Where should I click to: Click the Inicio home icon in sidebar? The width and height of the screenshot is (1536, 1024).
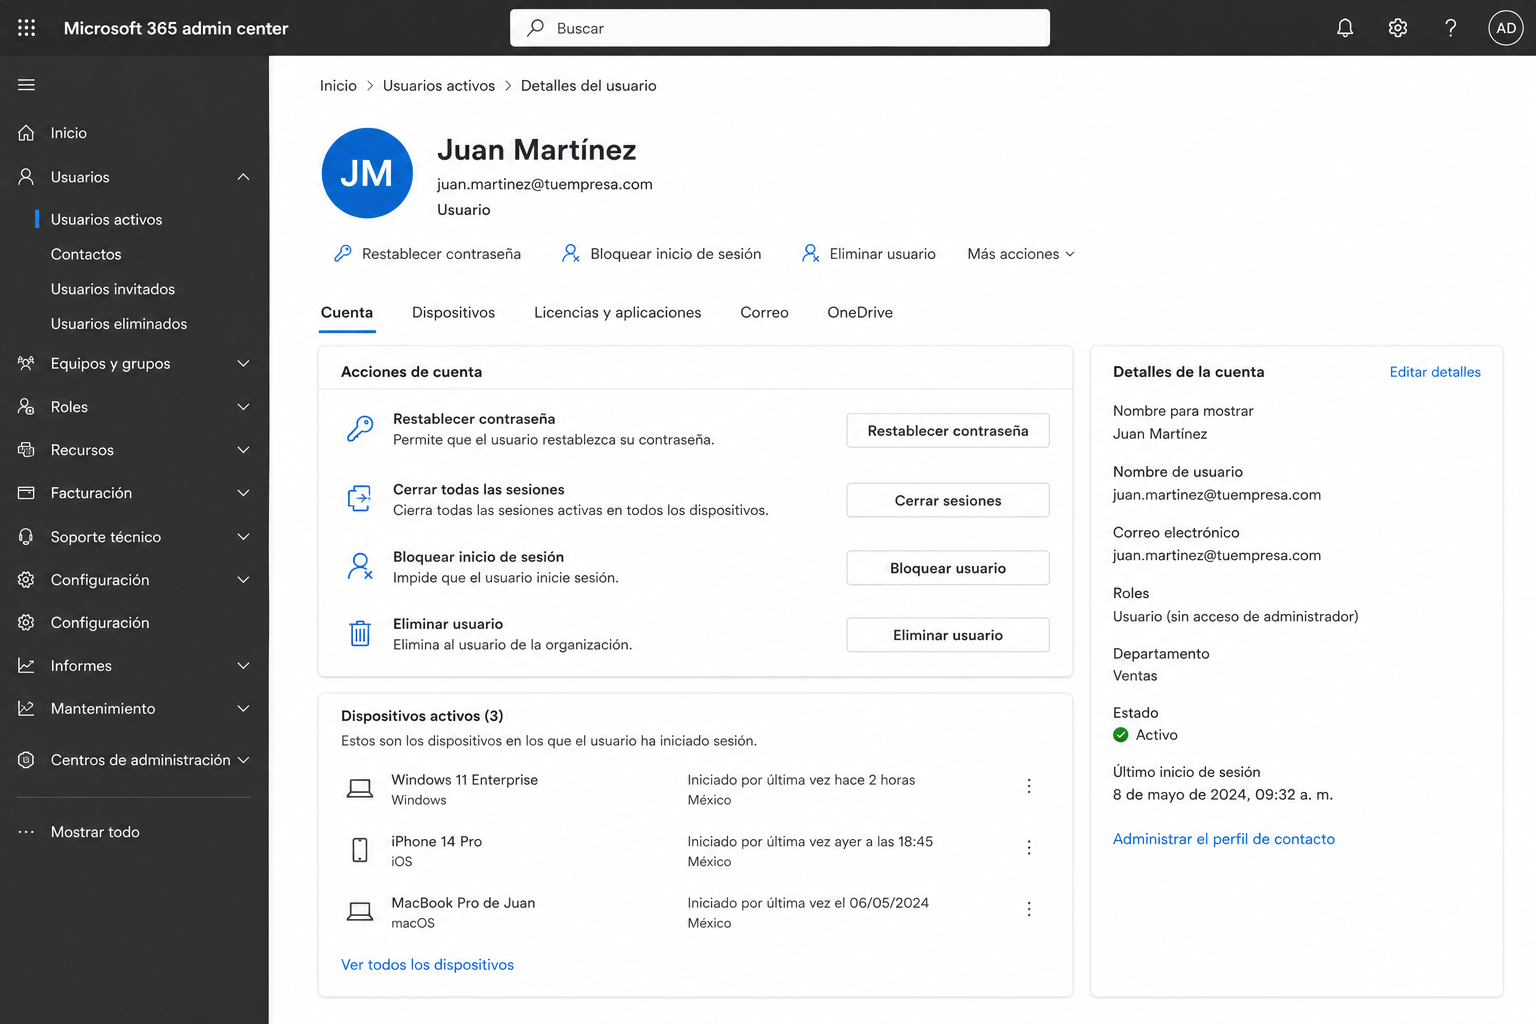coord(27,133)
